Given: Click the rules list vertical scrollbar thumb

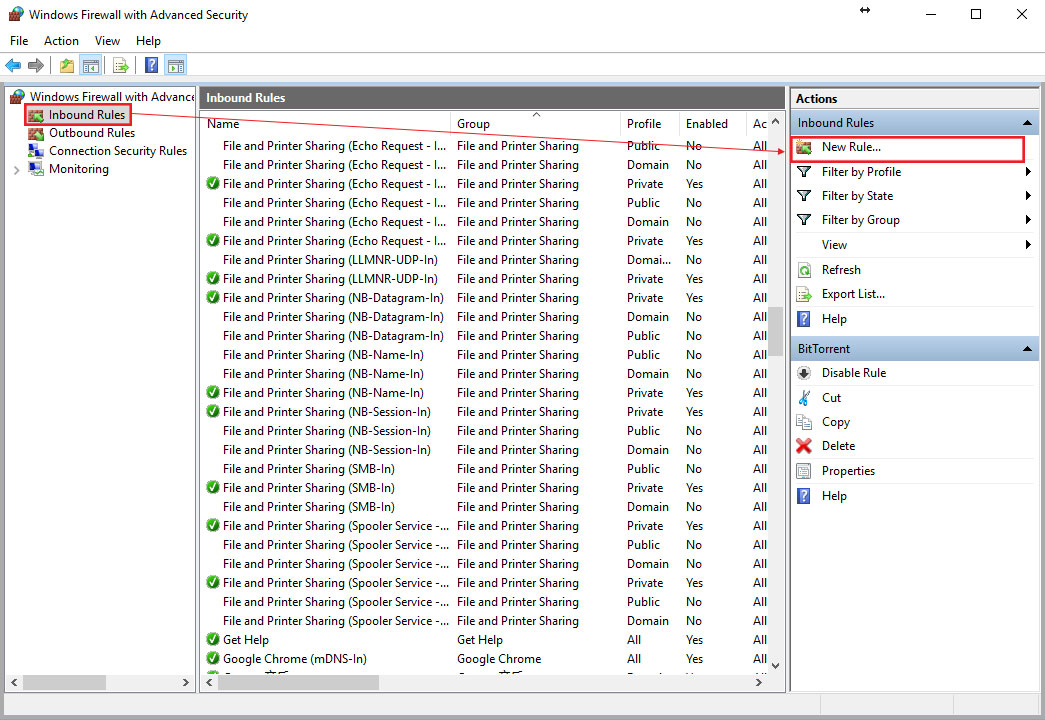Looking at the screenshot, I should 775,332.
